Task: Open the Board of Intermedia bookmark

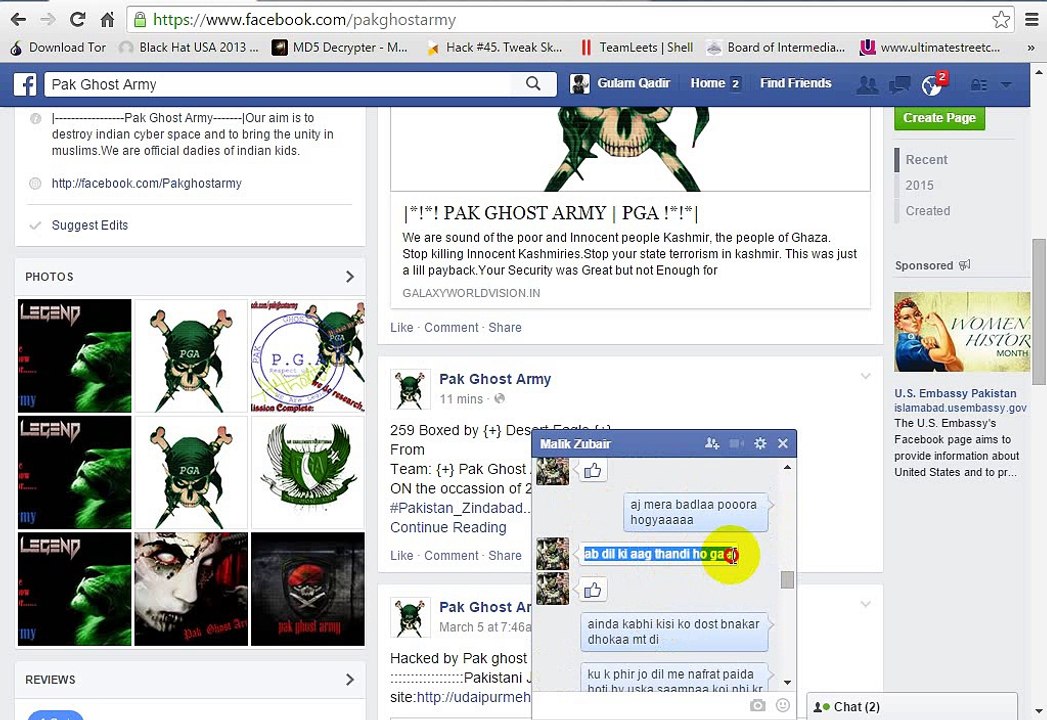Action: [776, 47]
